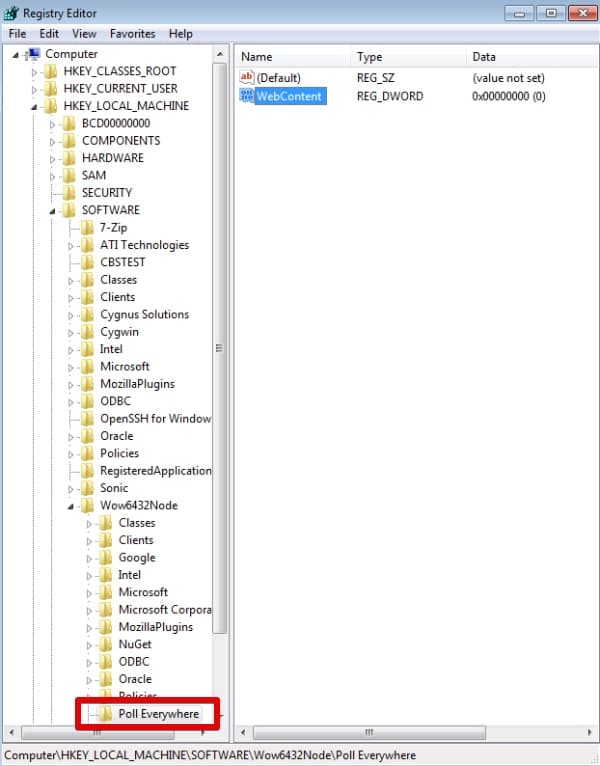Expand the Google key under Wow6432Node

pyautogui.click(x=89, y=558)
